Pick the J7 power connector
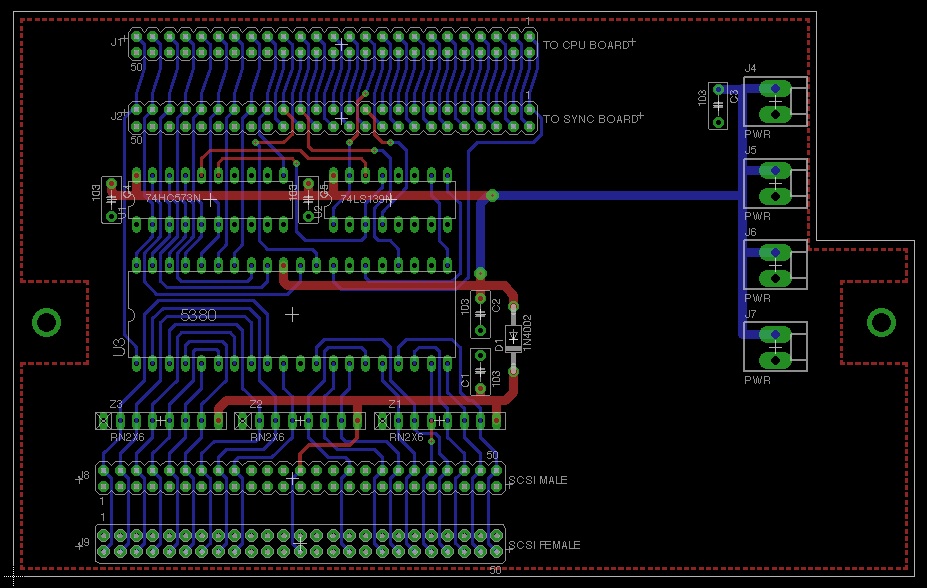This screenshot has height=588, width=927. (775, 347)
